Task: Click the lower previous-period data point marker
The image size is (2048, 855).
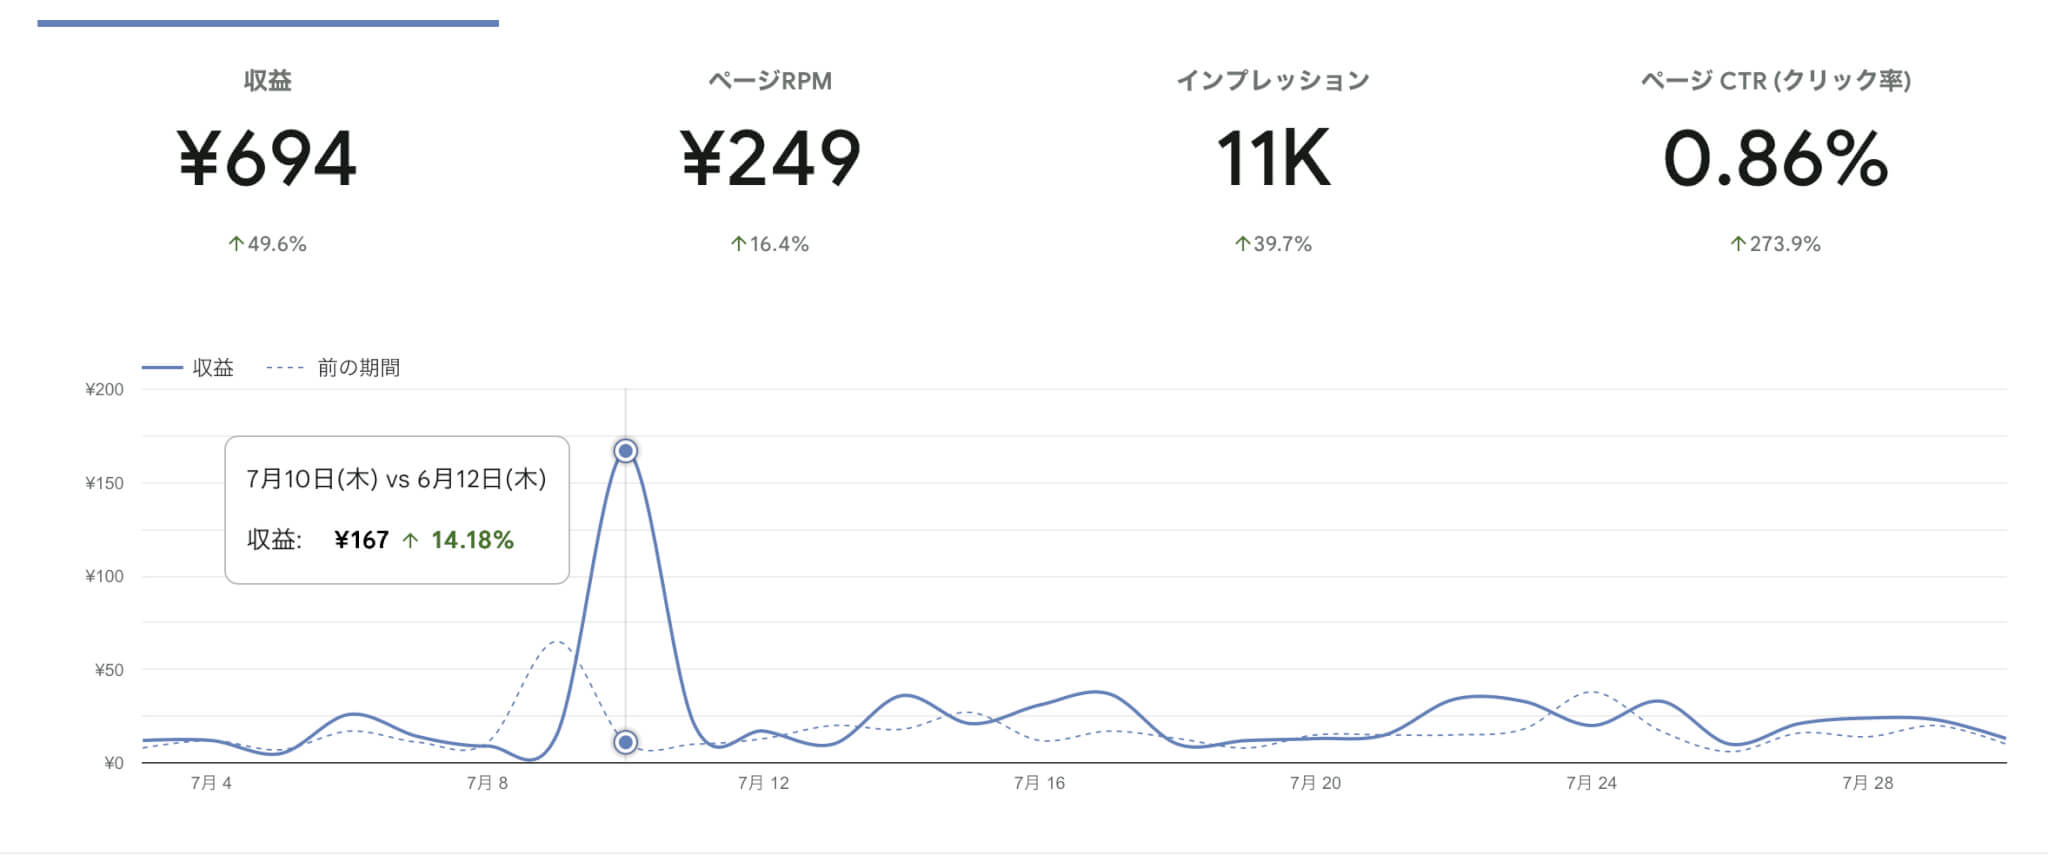Action: click(x=626, y=742)
